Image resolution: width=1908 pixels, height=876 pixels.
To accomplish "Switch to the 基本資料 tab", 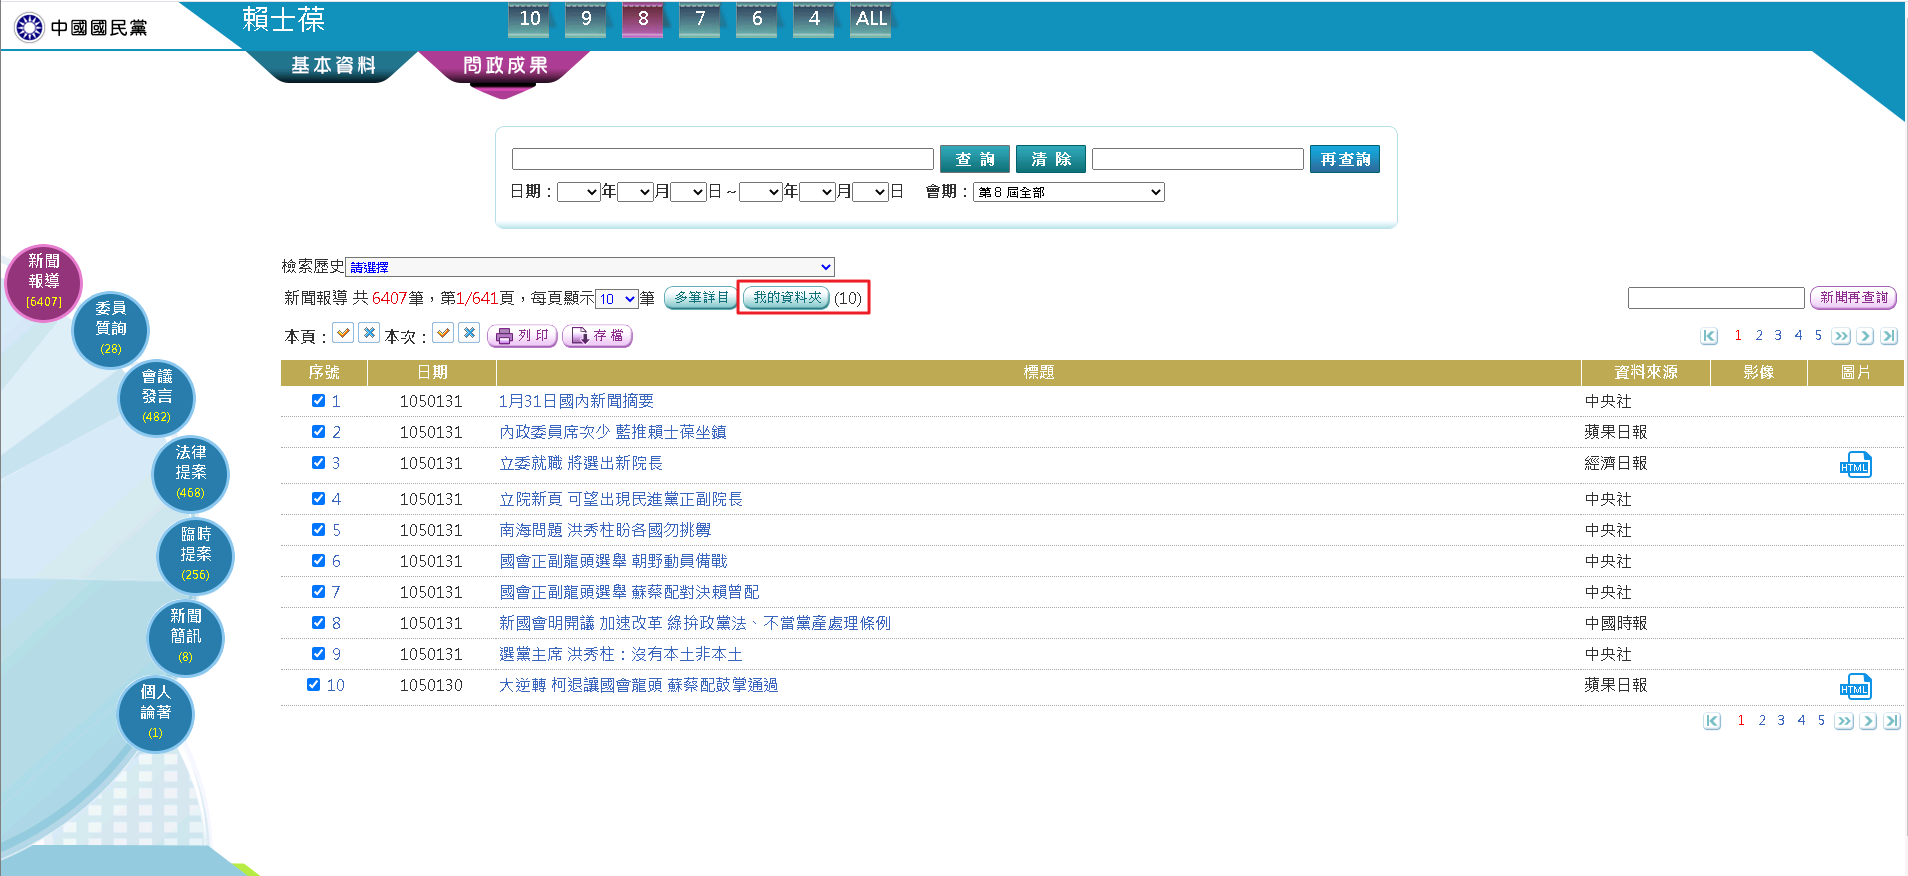I will pos(333,66).
